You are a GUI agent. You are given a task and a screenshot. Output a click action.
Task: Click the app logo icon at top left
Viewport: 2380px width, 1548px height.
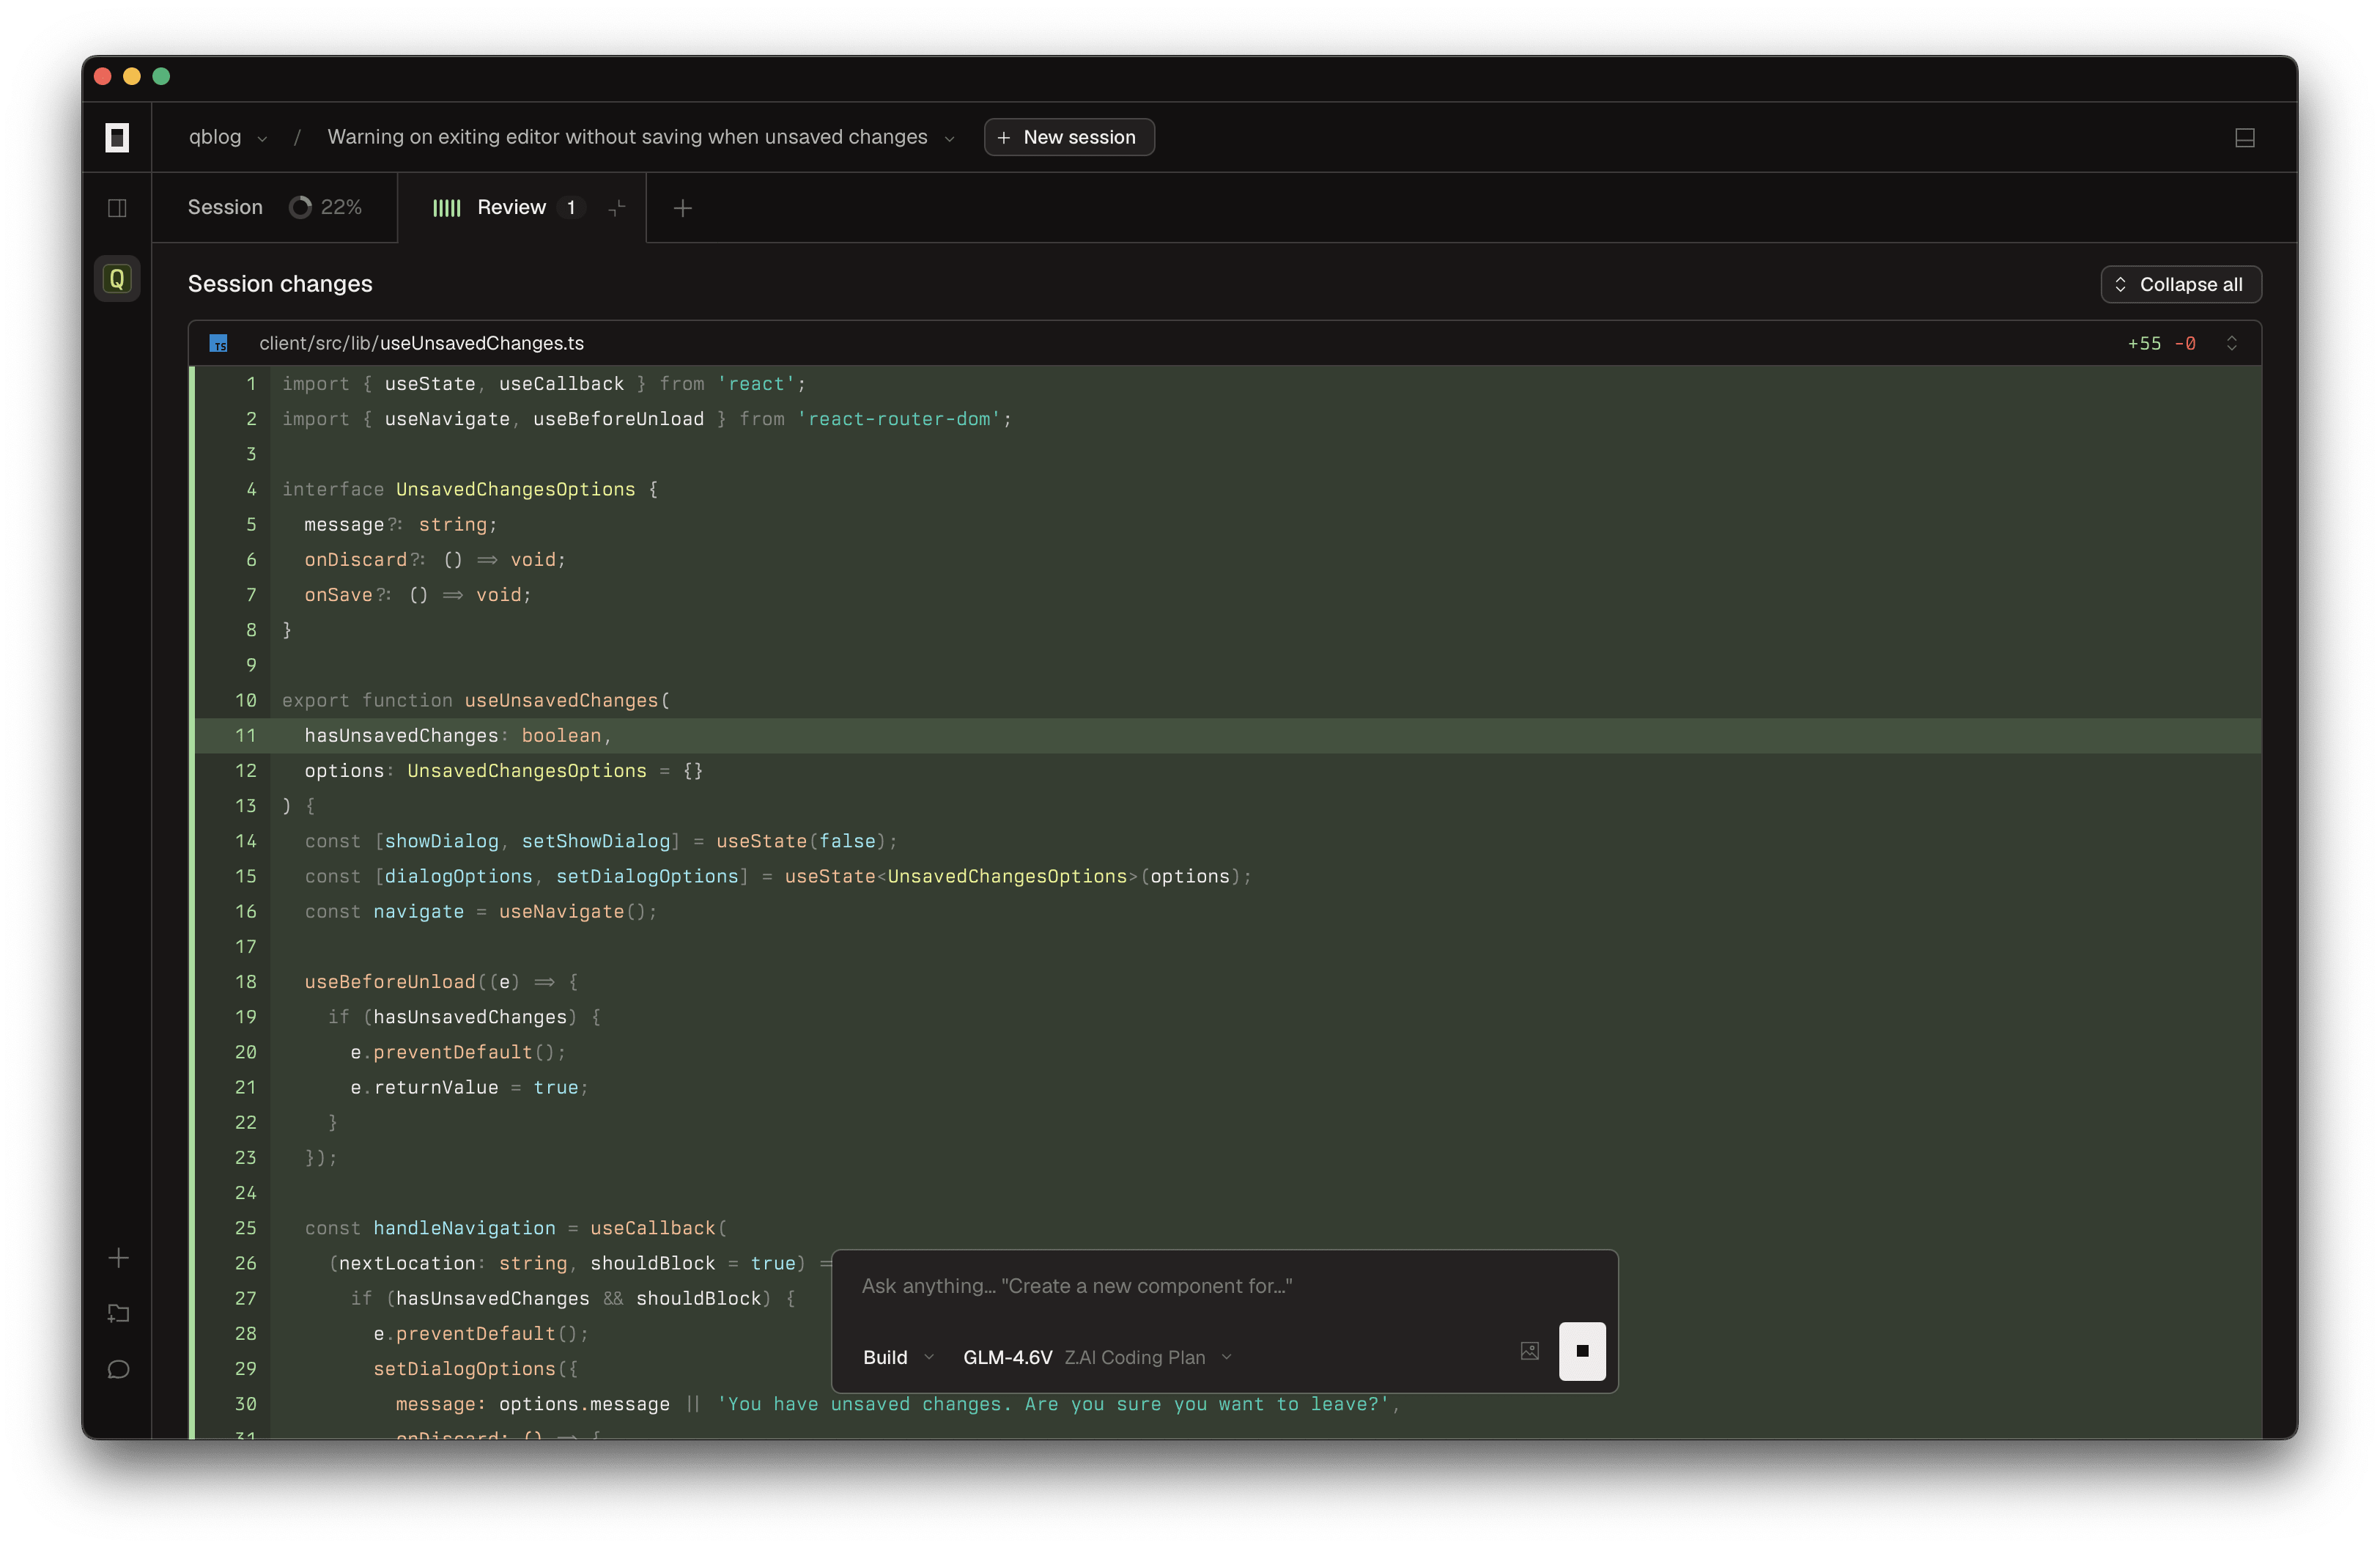pos(117,137)
